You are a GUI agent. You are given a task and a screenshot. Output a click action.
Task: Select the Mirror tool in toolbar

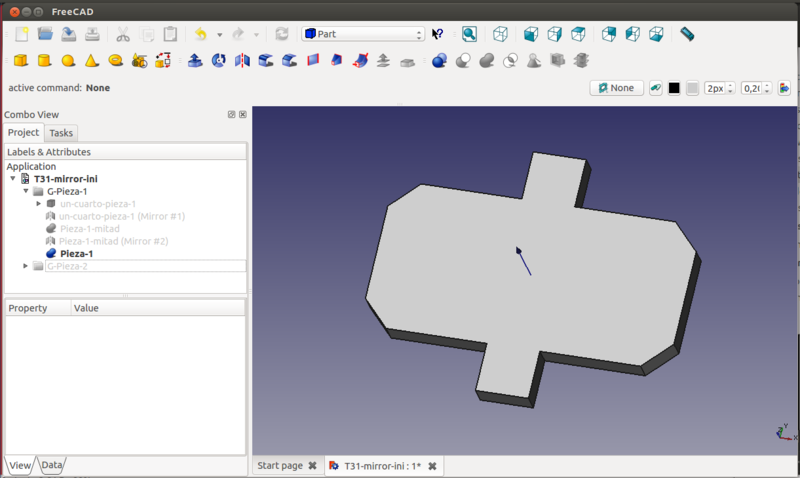pos(242,60)
